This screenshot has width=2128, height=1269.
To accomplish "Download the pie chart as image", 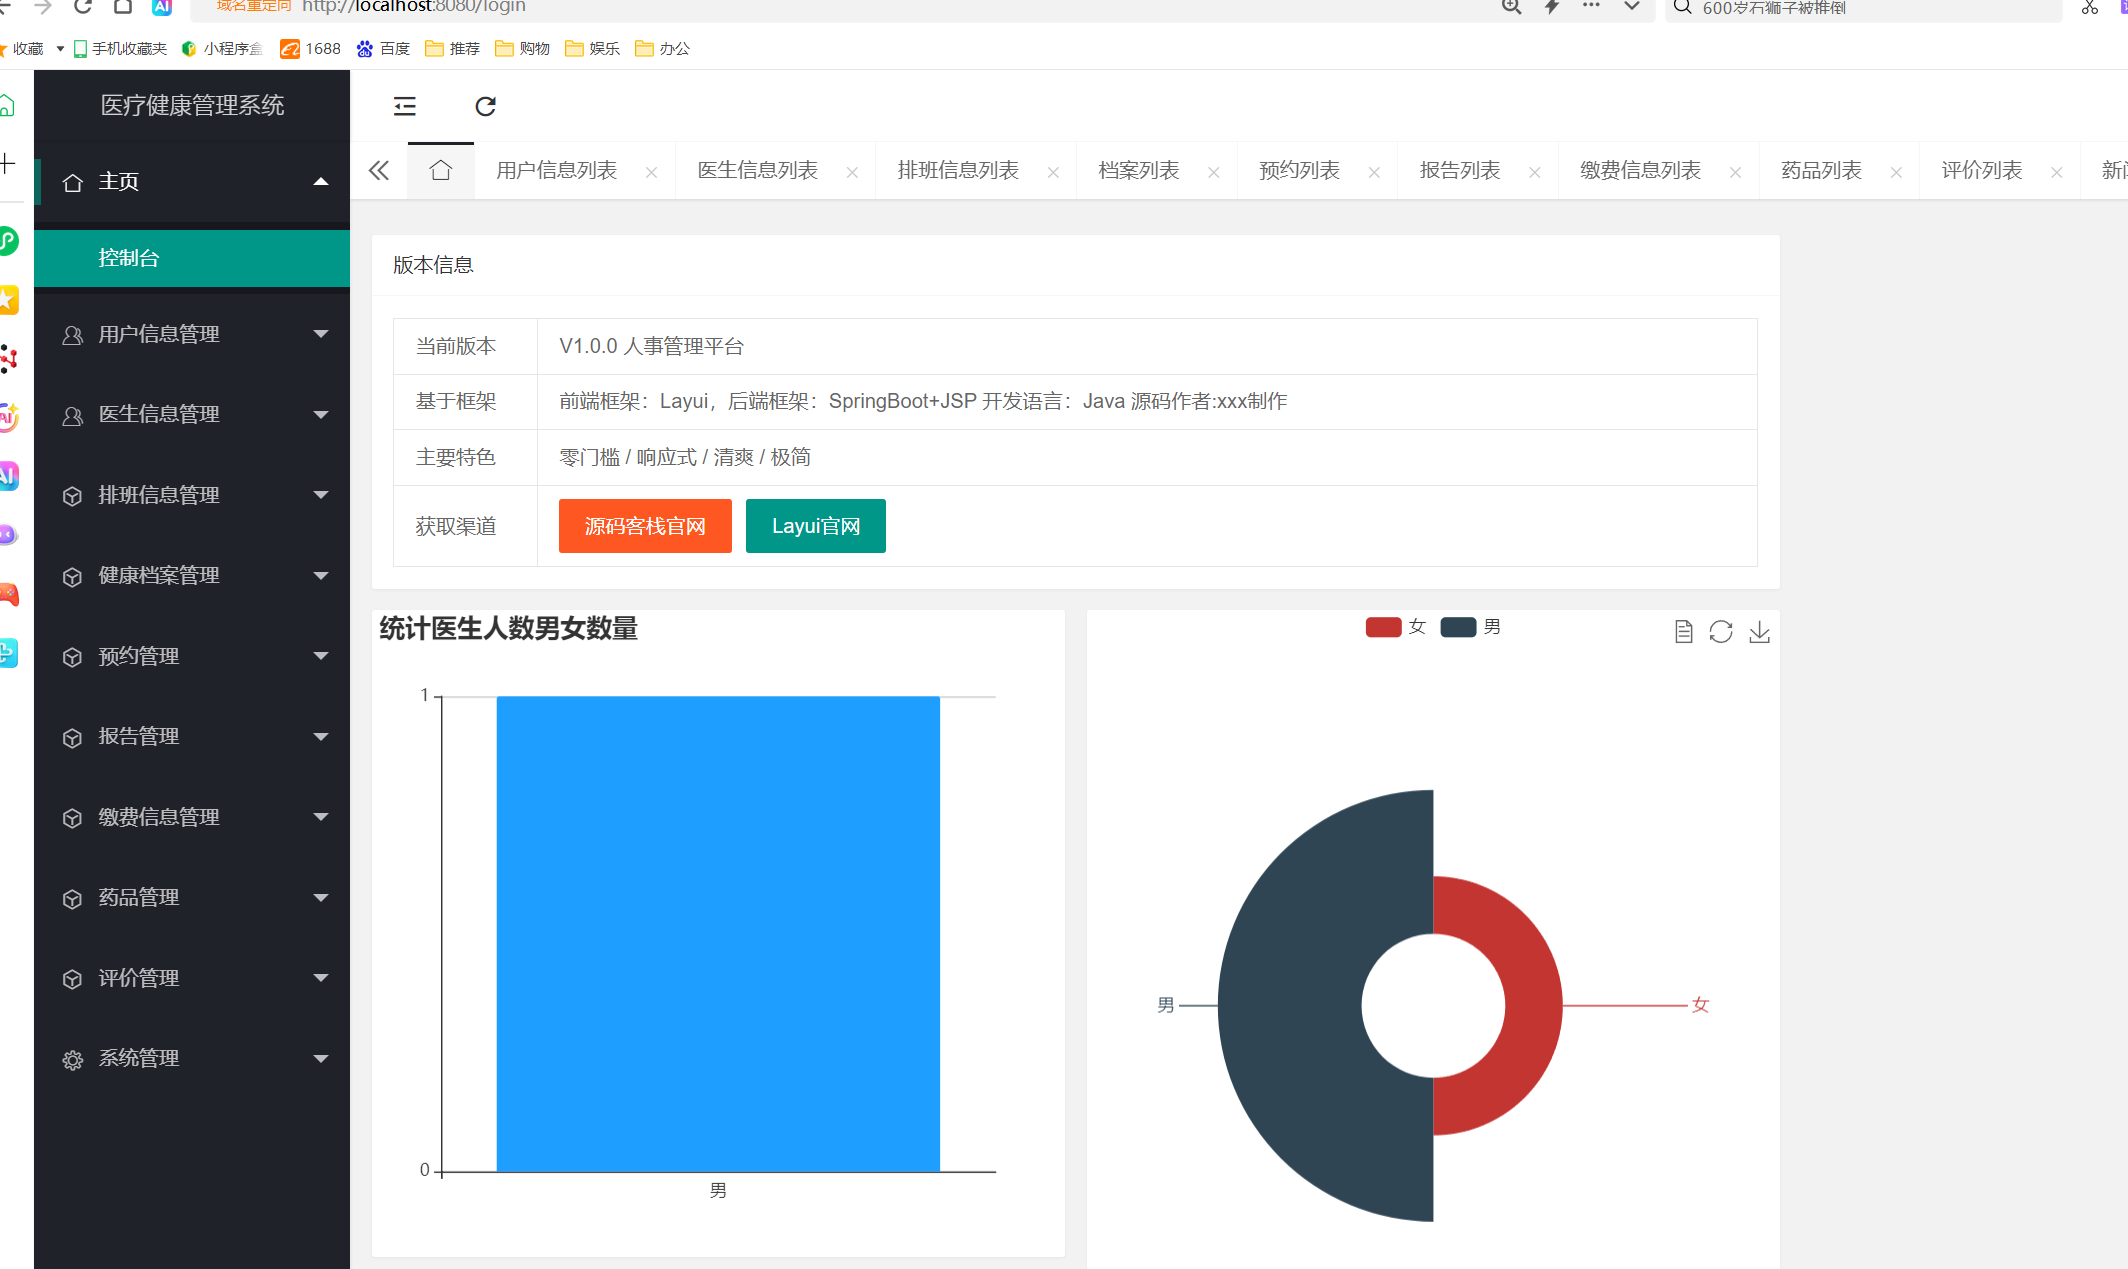I will (1759, 632).
